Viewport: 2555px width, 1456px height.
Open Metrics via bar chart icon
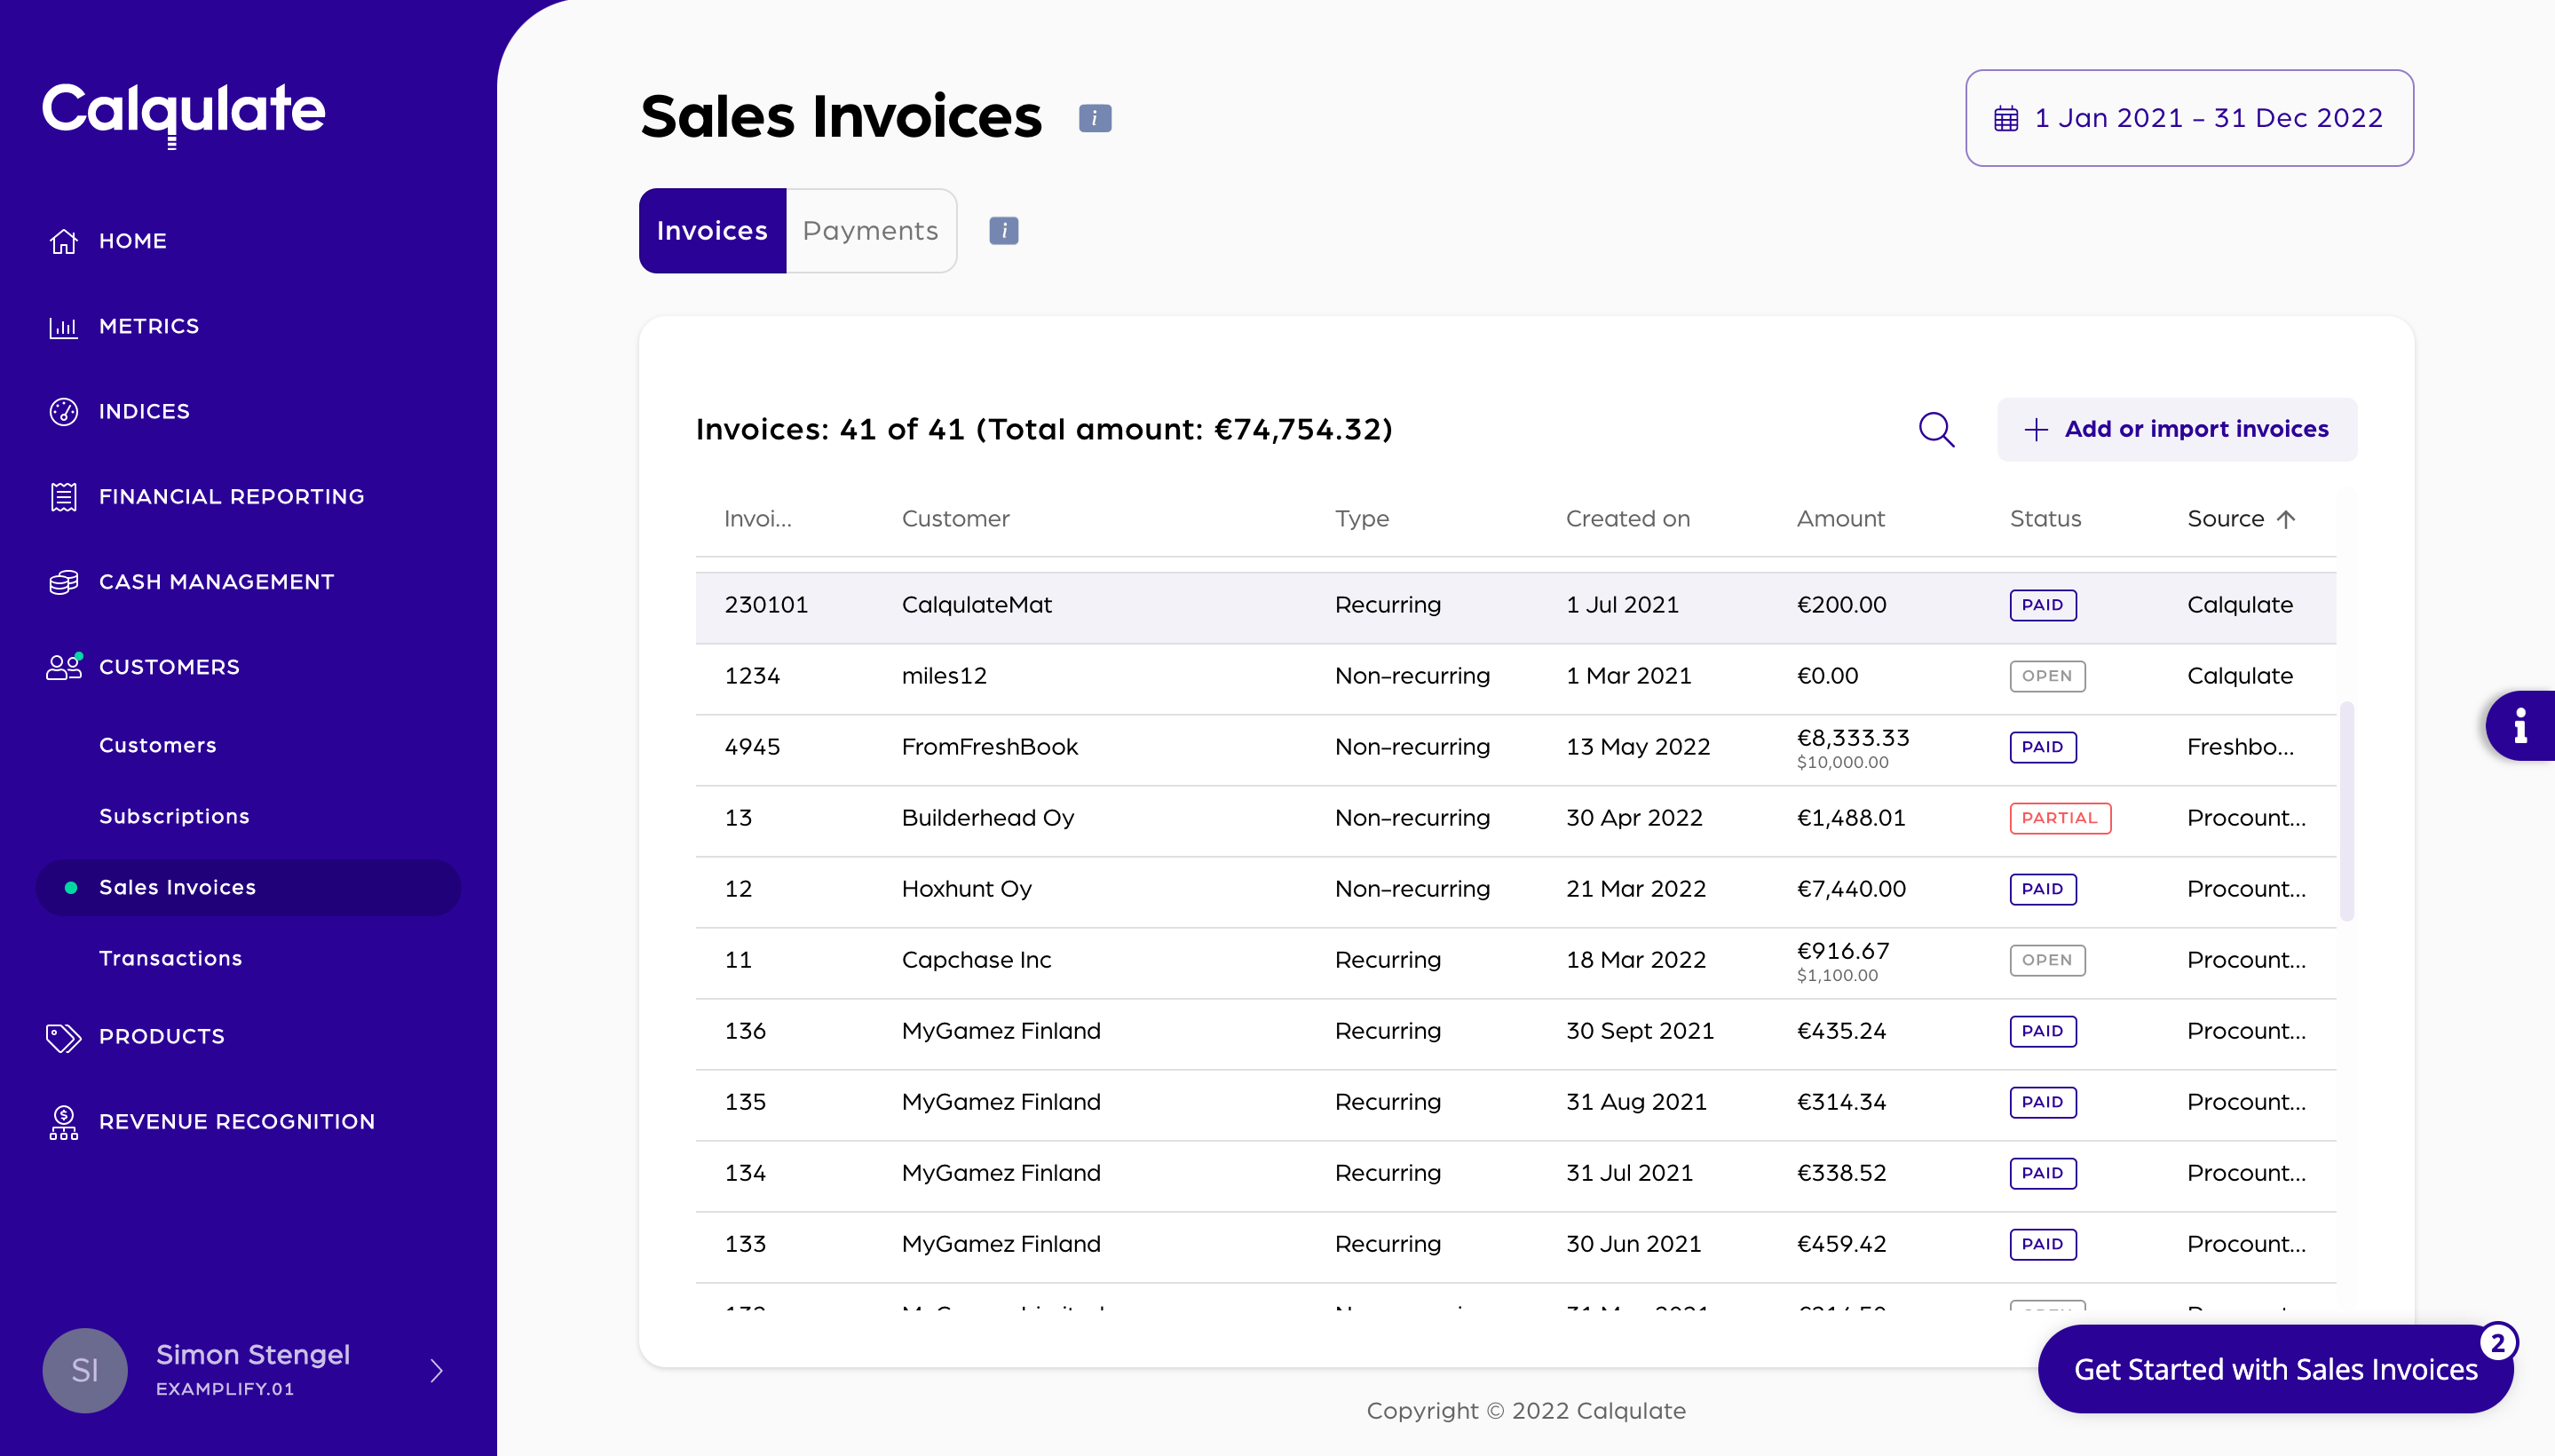63,327
